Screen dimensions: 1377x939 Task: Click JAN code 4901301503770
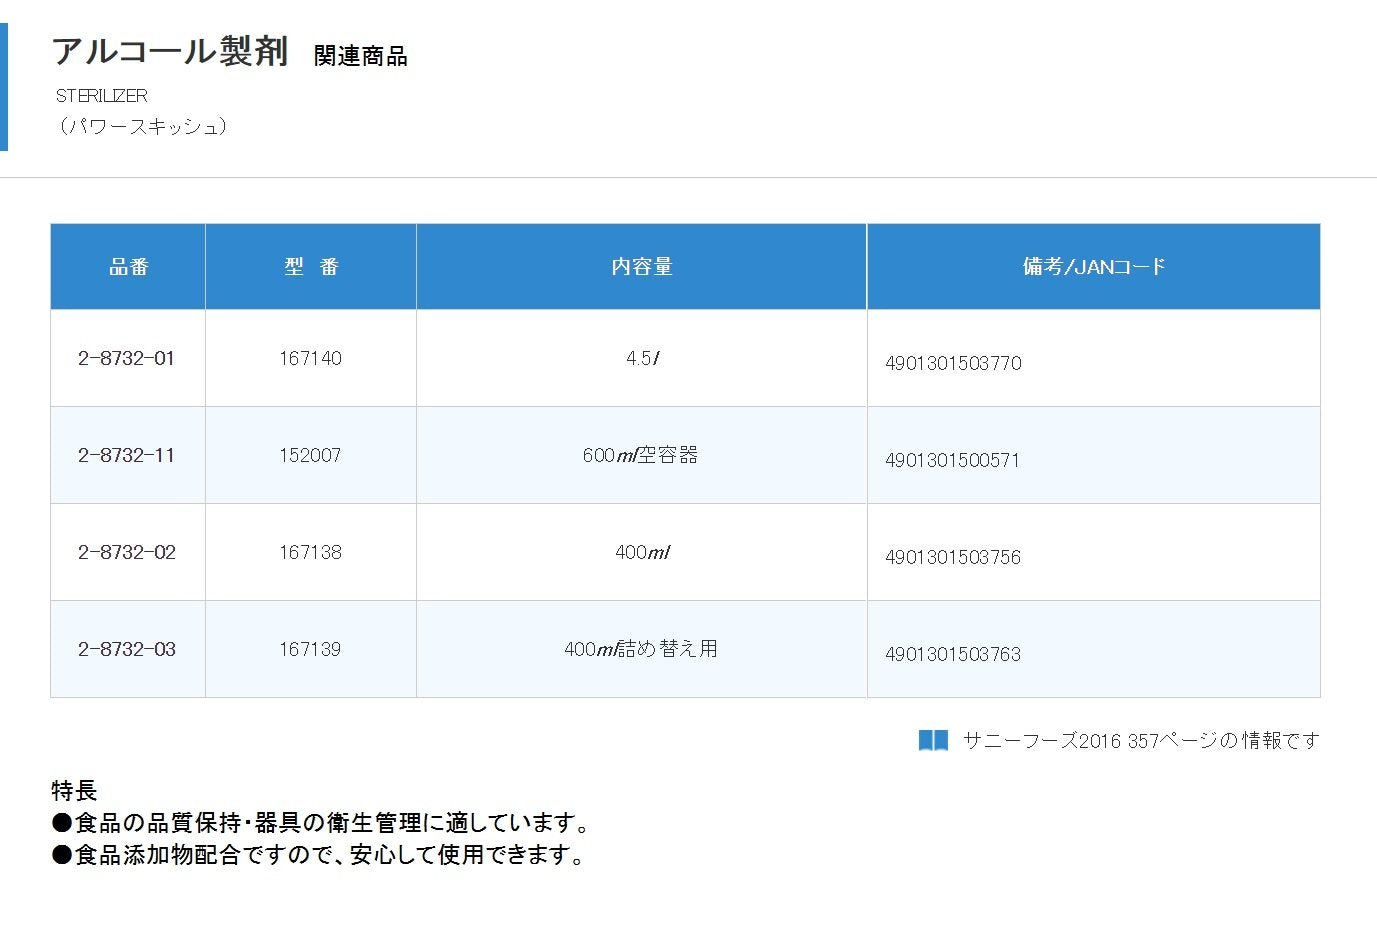[953, 363]
